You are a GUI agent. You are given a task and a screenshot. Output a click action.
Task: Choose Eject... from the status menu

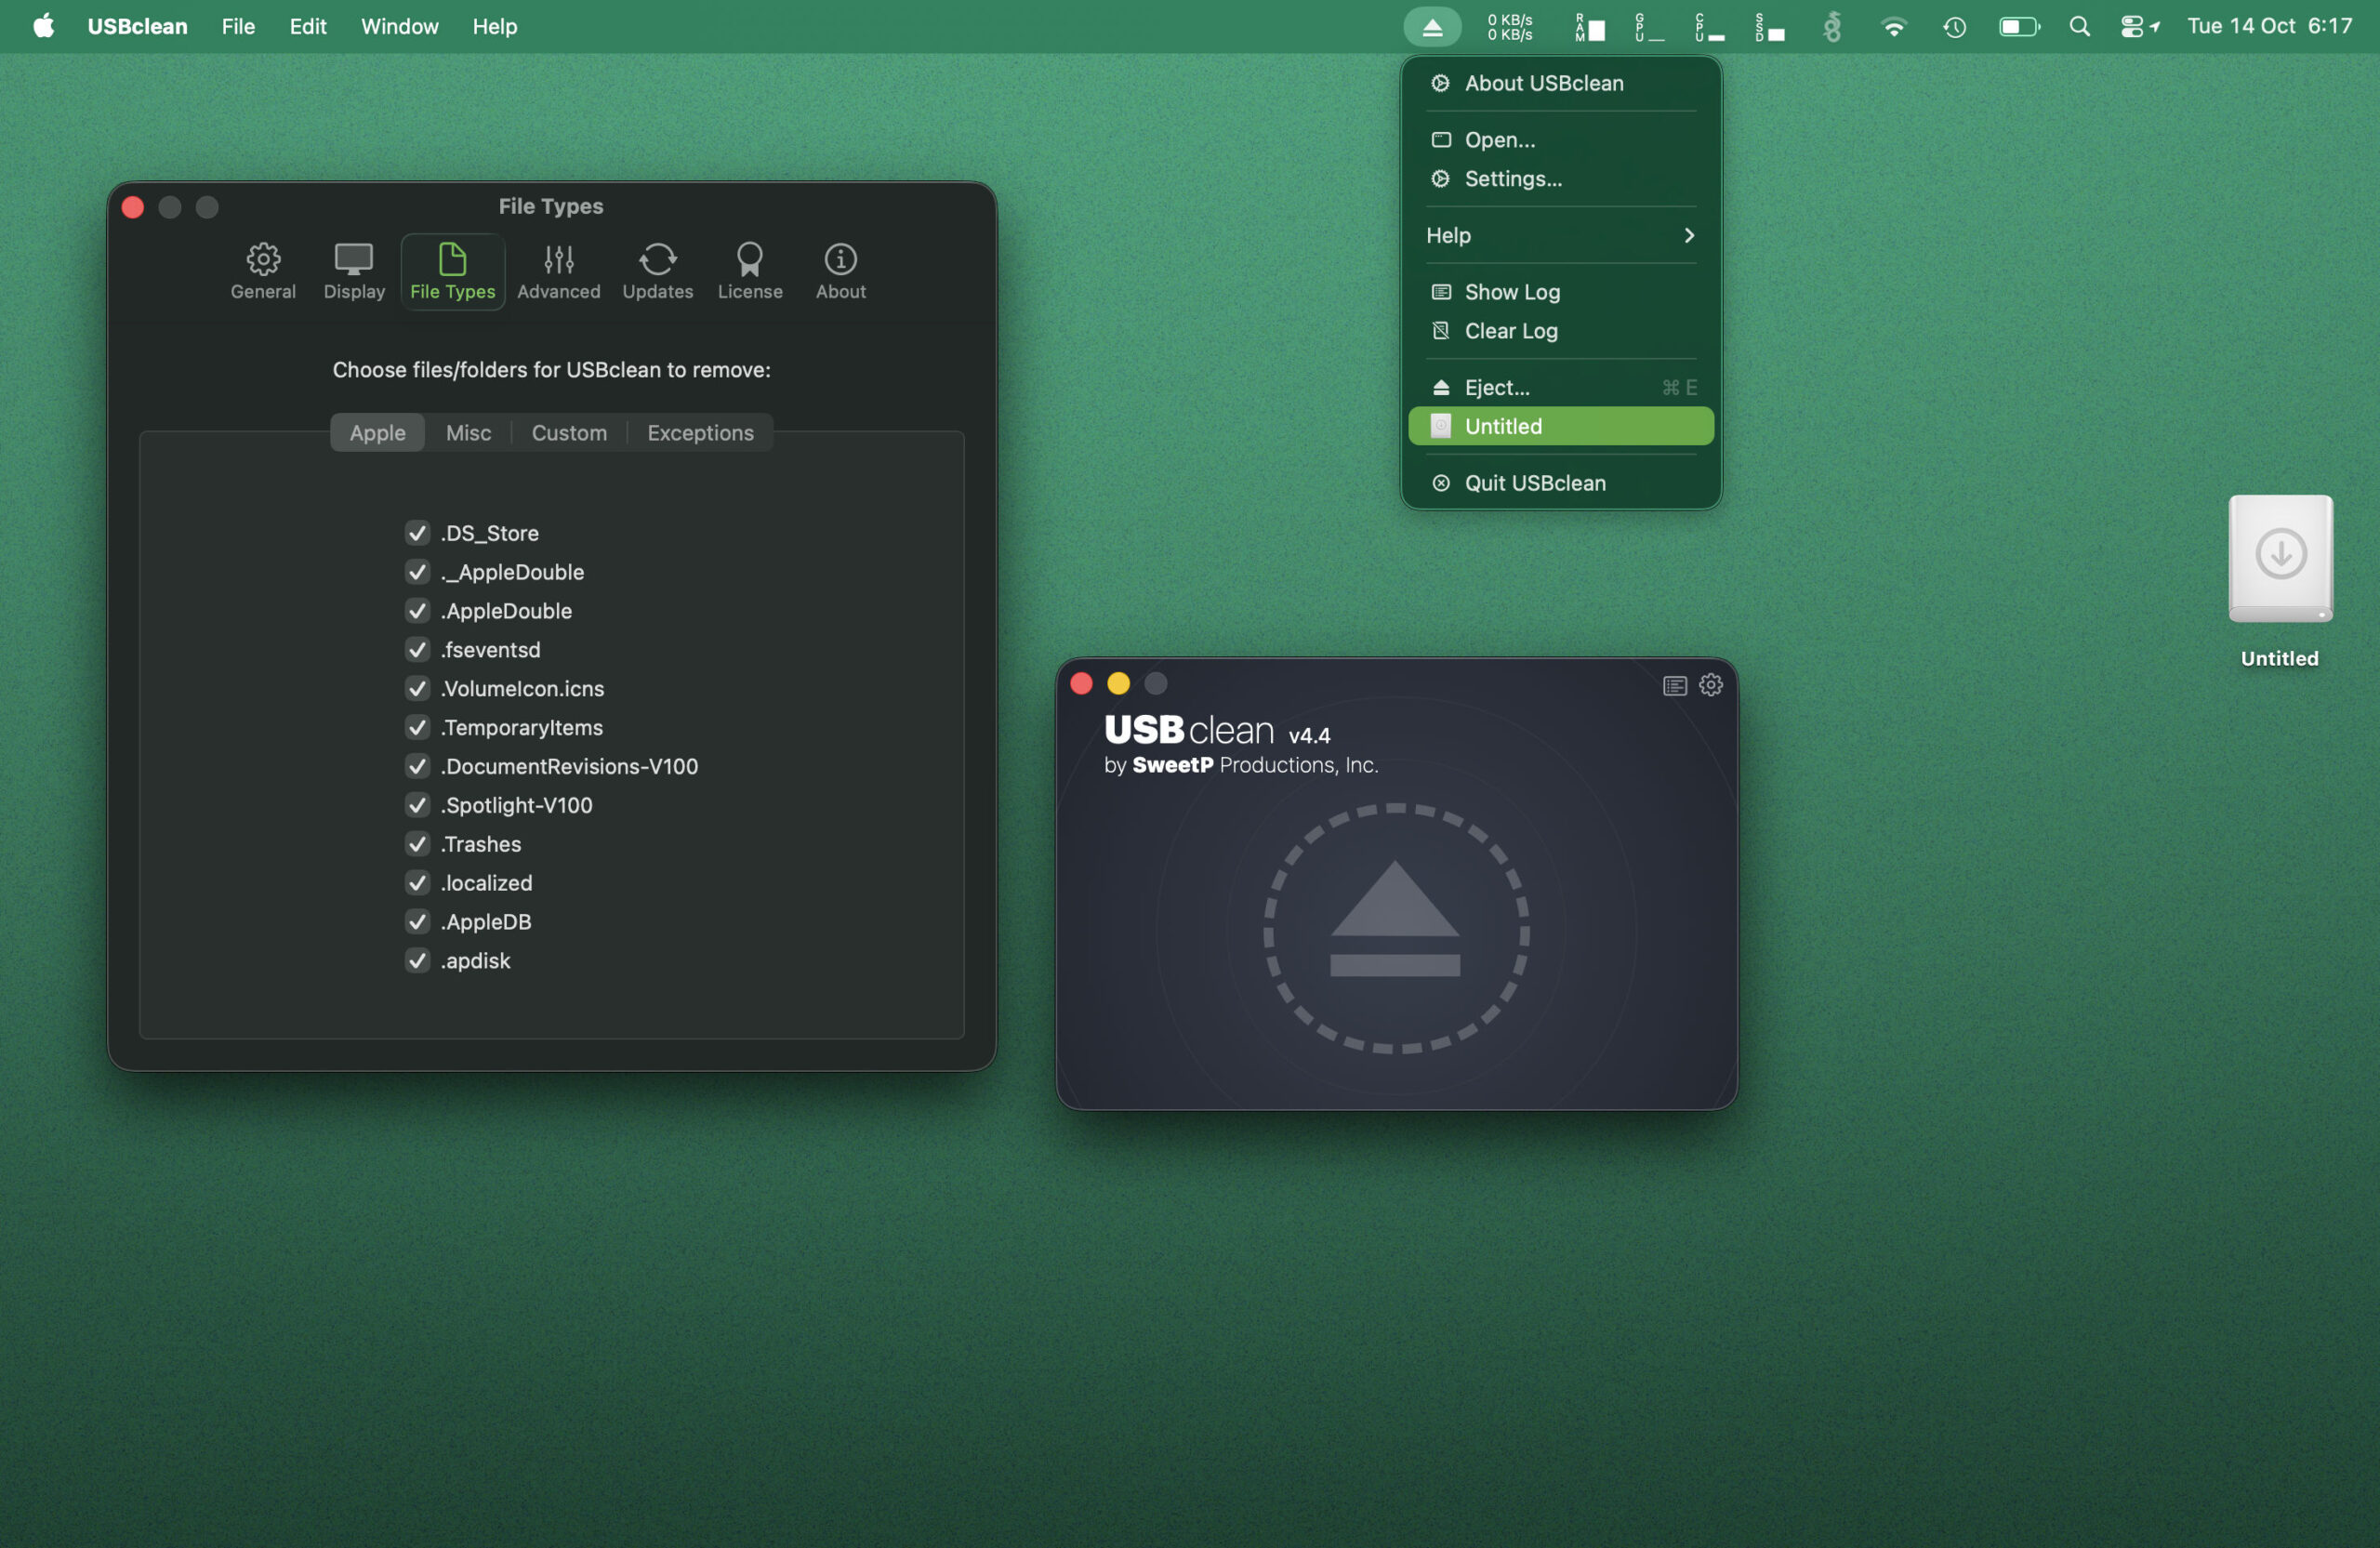(1497, 387)
